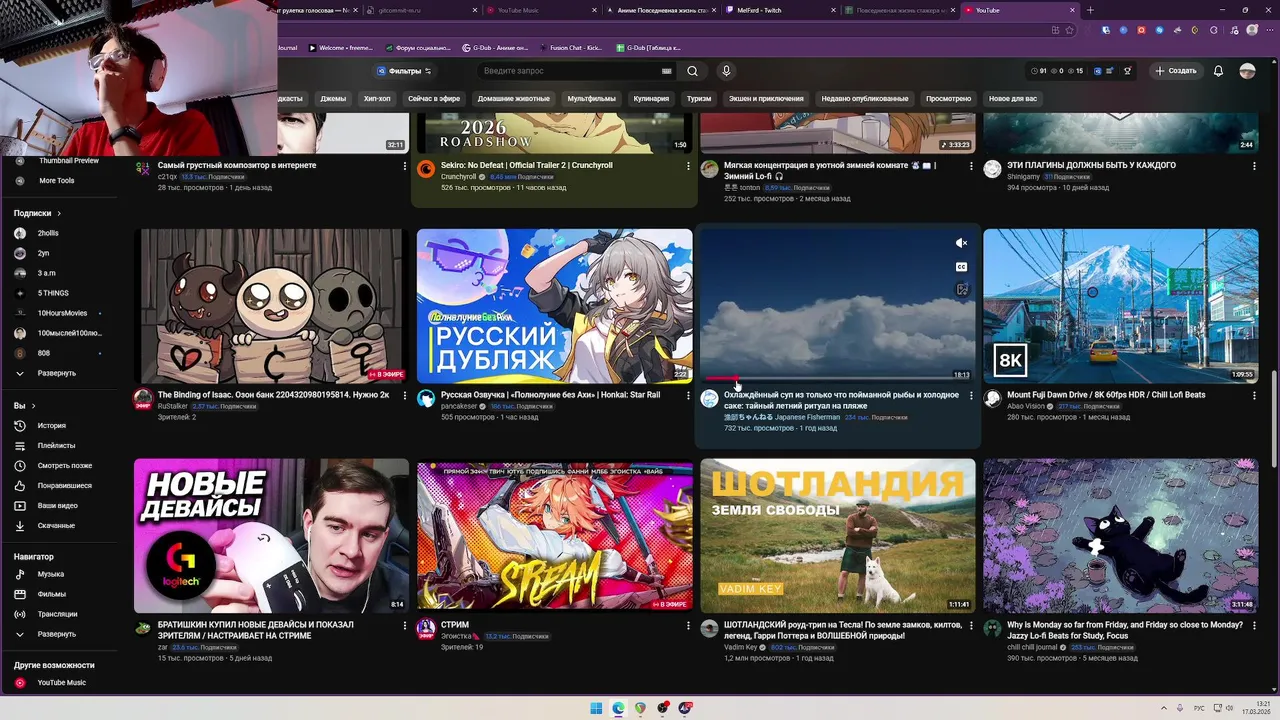Click the Создать button
This screenshot has height=720, width=1280.
(x=1175, y=71)
